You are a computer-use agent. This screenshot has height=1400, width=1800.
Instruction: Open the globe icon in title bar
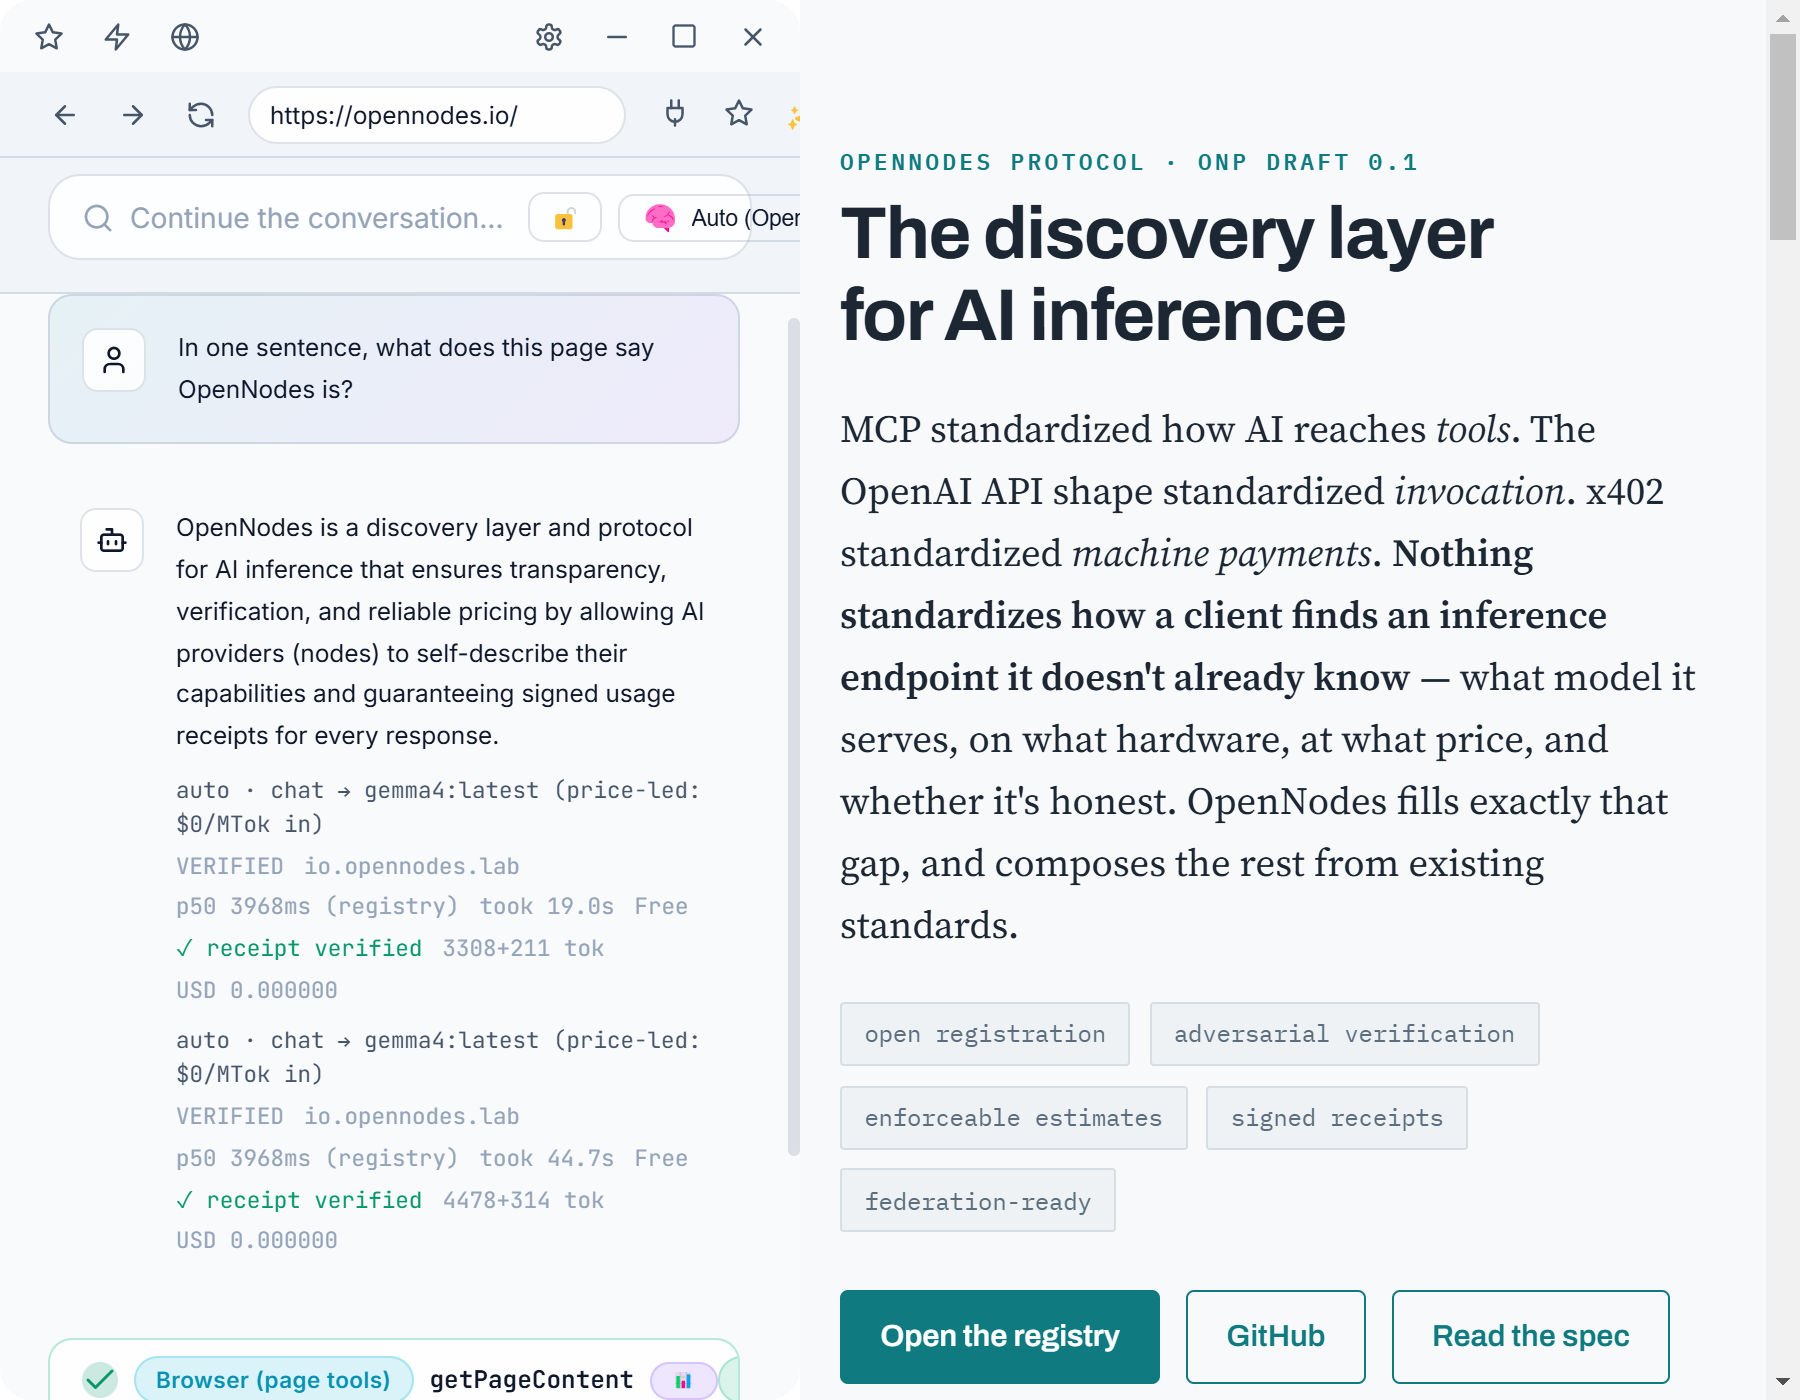tap(185, 37)
